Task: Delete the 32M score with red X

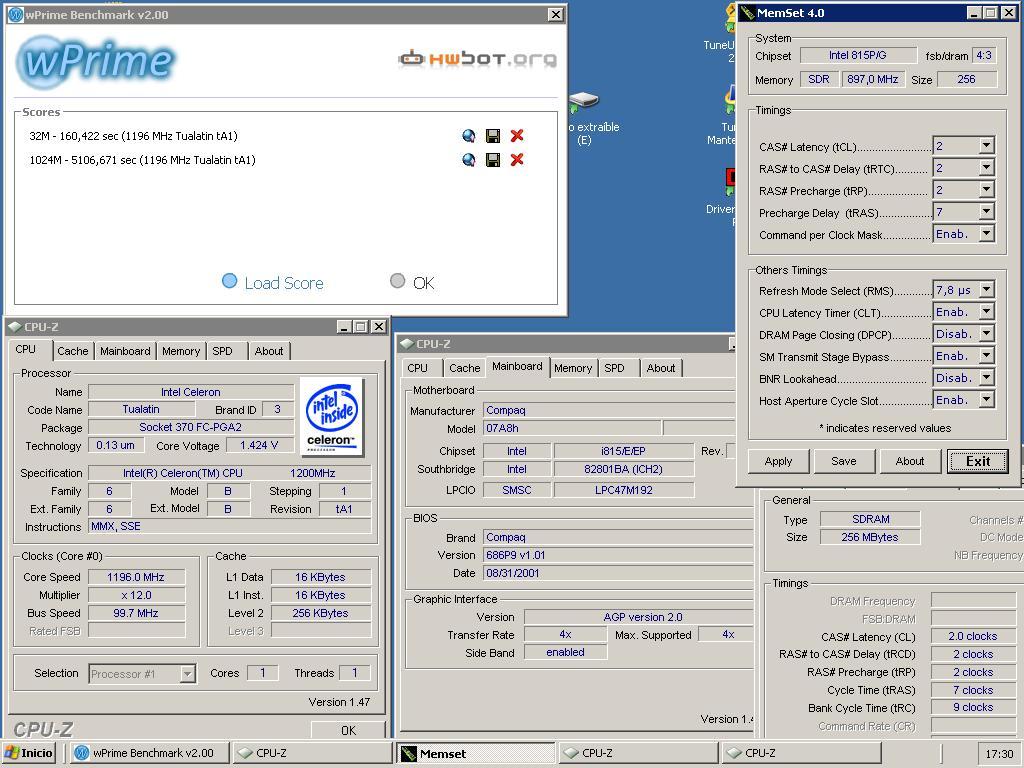Action: 517,136
